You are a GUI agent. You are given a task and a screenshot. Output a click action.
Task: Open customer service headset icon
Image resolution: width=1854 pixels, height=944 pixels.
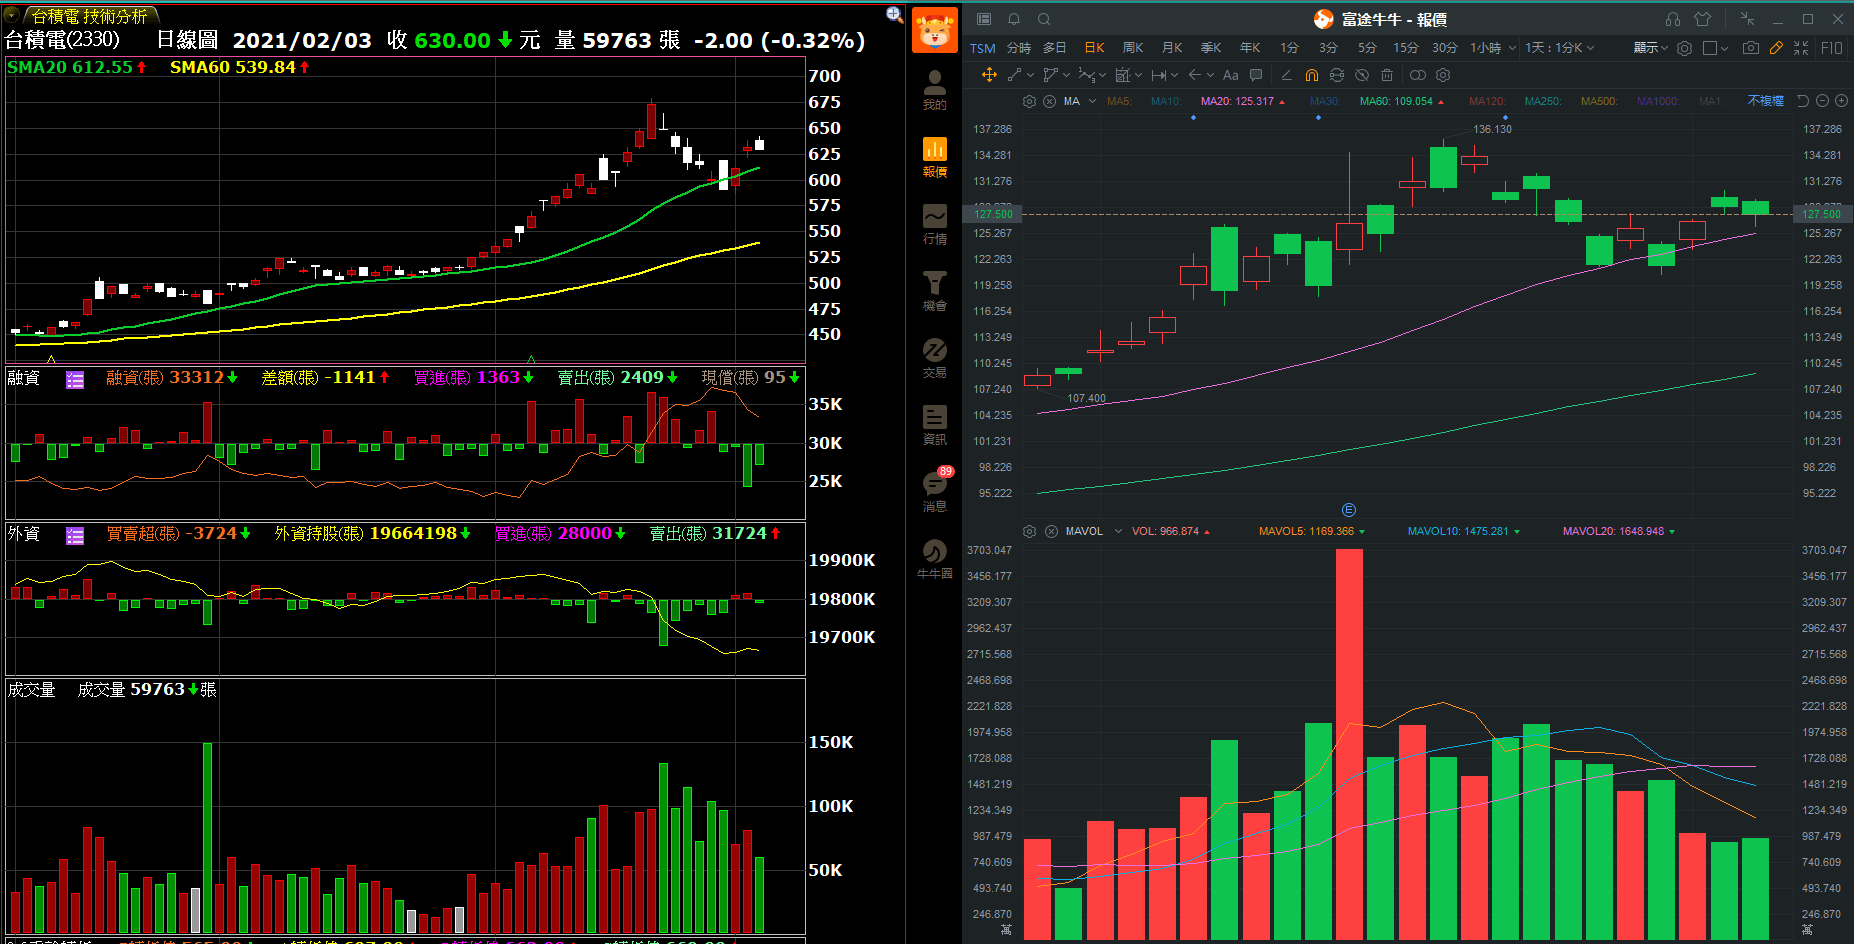(x=1673, y=19)
